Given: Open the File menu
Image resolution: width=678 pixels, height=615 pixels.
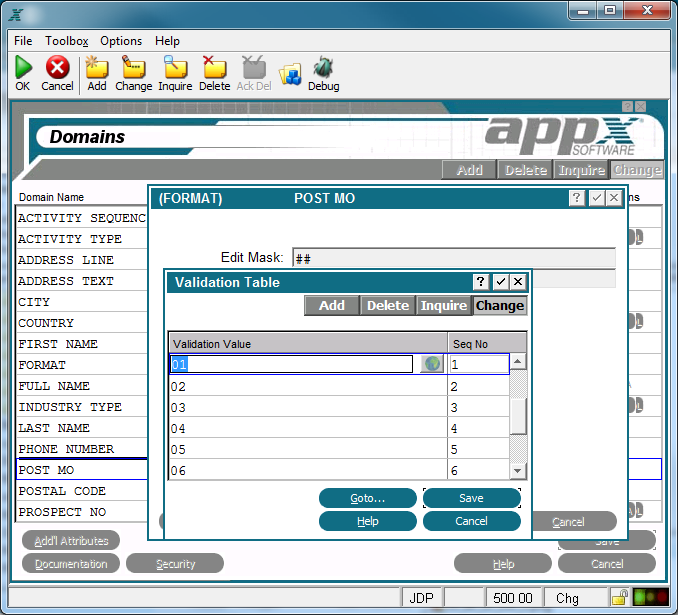Looking at the screenshot, I should click(23, 41).
